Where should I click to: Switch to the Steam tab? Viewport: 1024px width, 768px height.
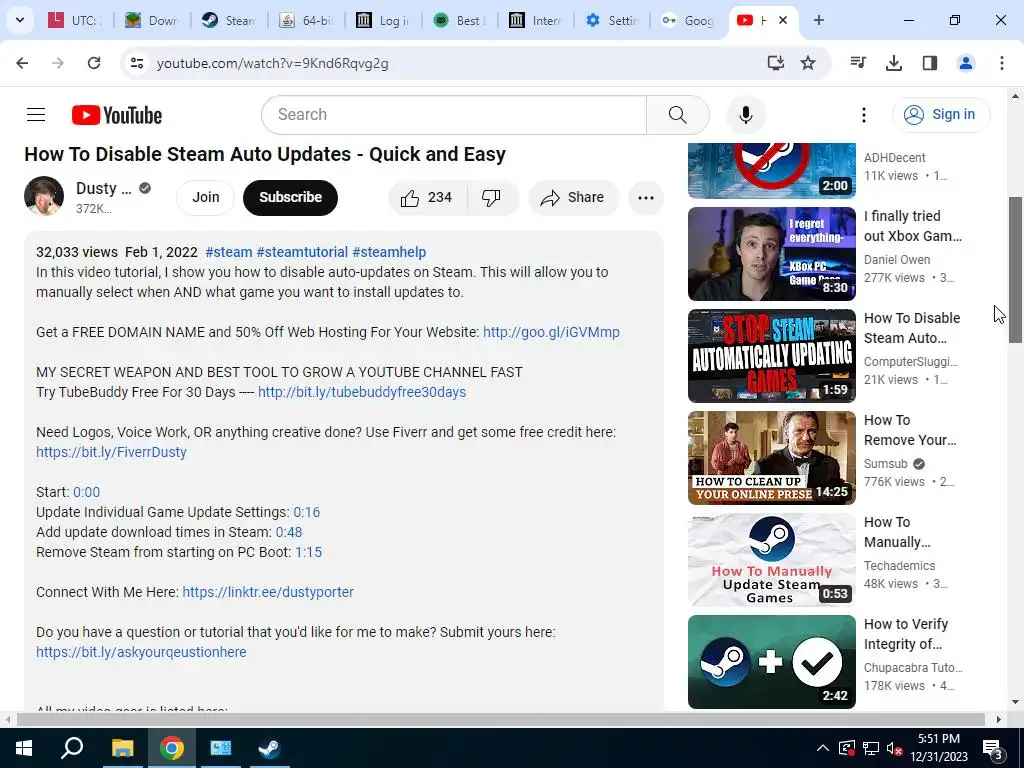pyautogui.click(x=229, y=20)
